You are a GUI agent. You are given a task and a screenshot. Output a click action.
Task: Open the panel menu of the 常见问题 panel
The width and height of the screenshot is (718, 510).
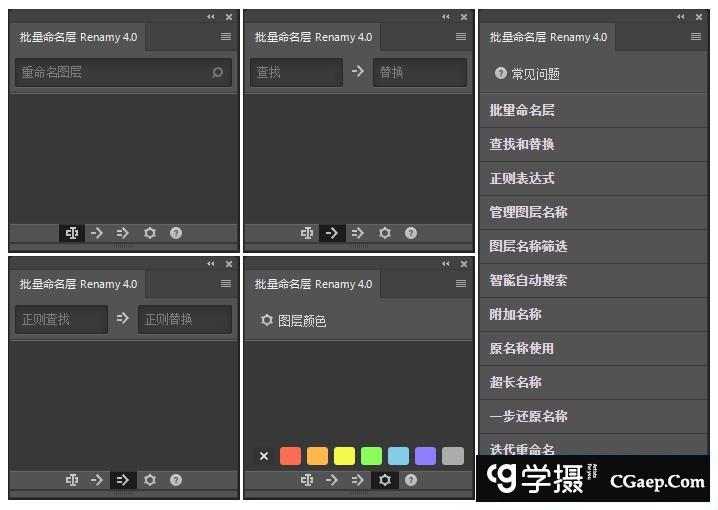click(696, 37)
